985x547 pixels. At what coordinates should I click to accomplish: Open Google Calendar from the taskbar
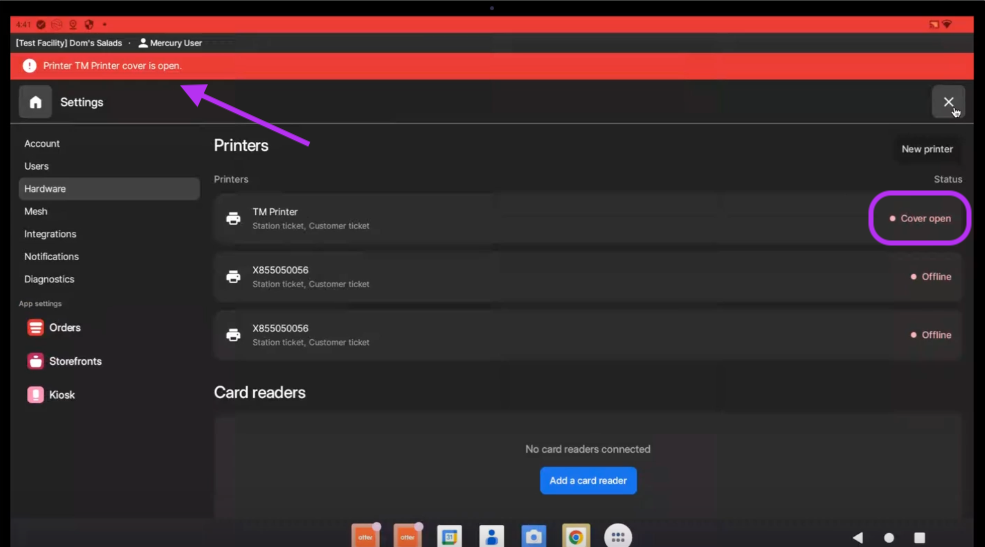click(450, 537)
